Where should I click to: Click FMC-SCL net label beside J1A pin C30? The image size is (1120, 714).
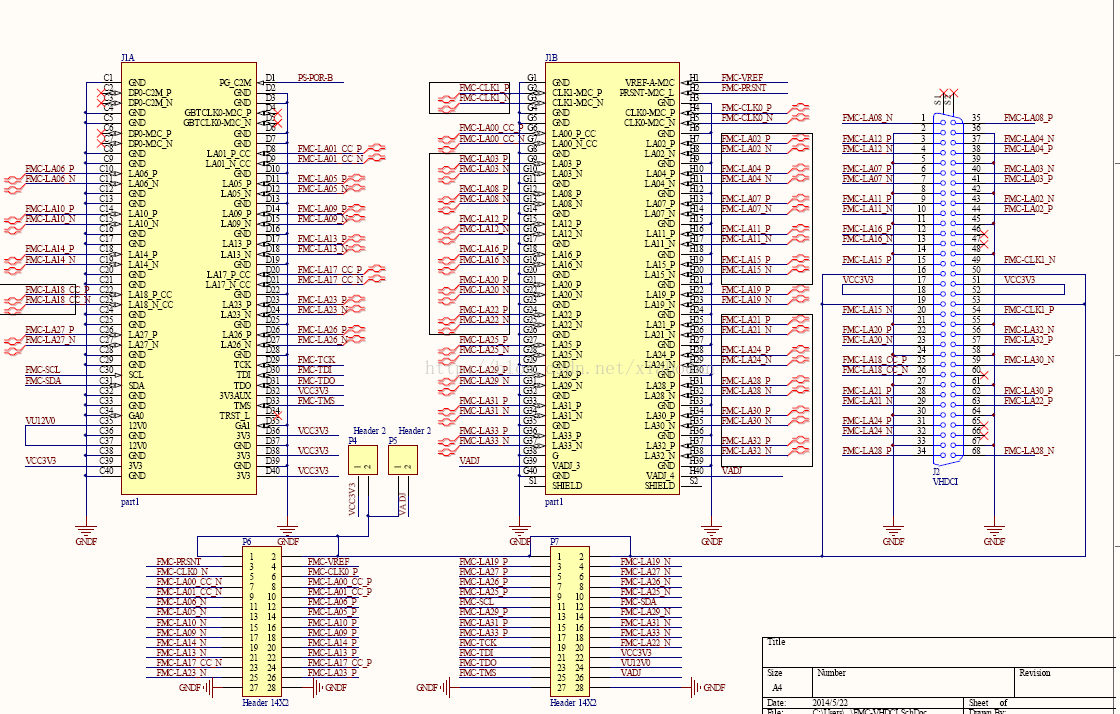[x=43, y=370]
